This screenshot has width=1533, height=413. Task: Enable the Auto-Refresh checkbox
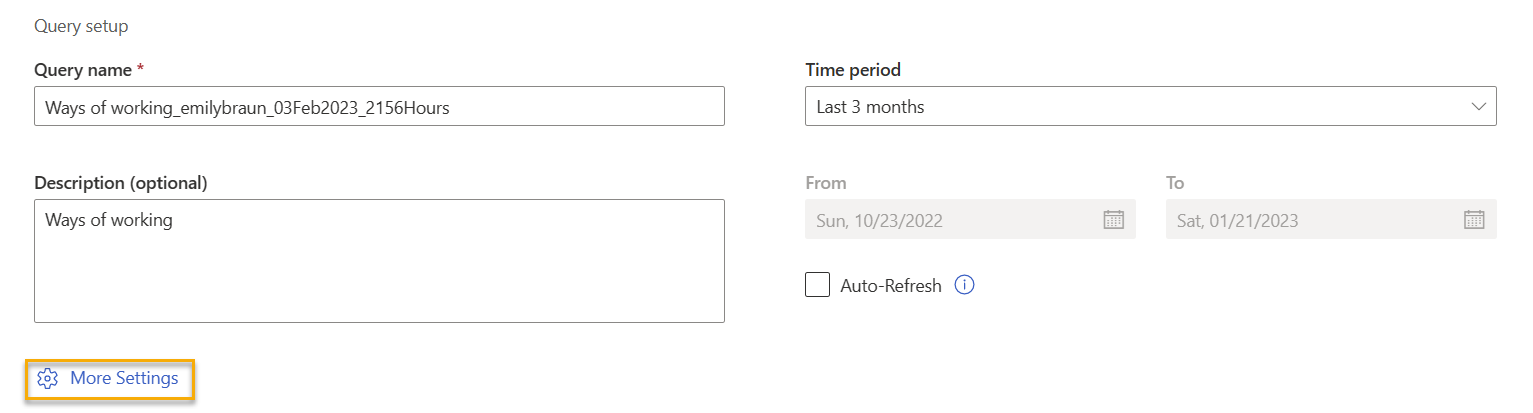[x=818, y=286]
